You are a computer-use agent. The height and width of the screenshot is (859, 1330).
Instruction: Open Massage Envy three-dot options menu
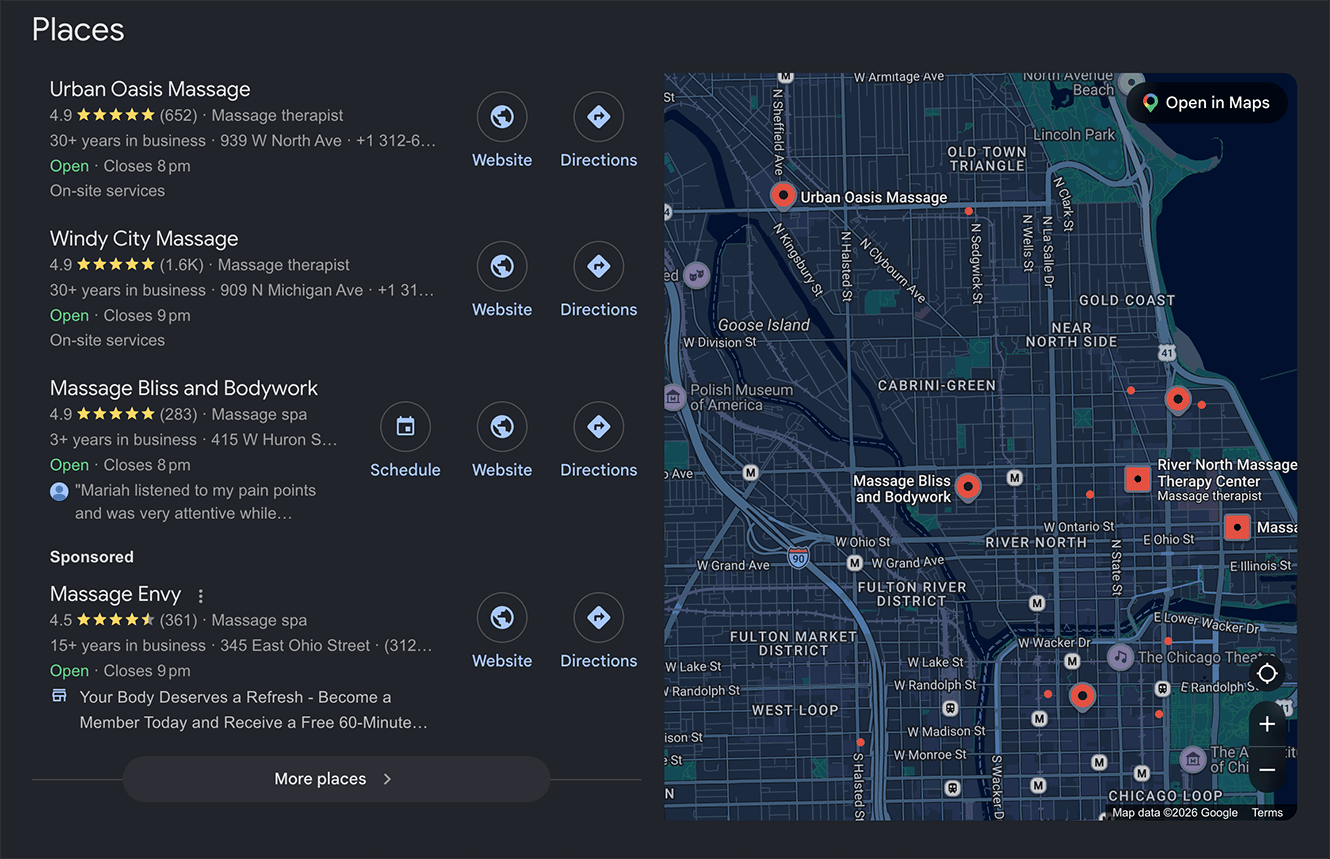[200, 596]
